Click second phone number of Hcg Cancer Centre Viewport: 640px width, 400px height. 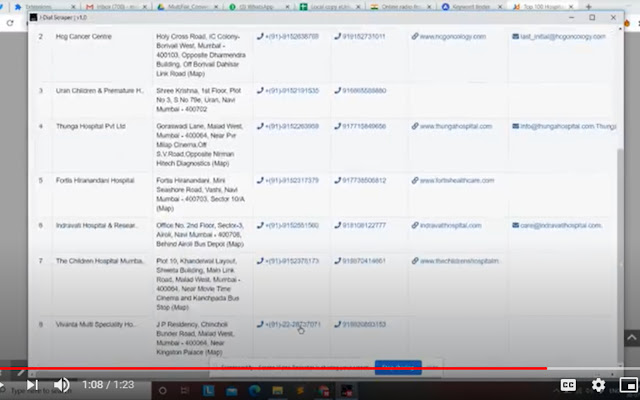pos(360,36)
